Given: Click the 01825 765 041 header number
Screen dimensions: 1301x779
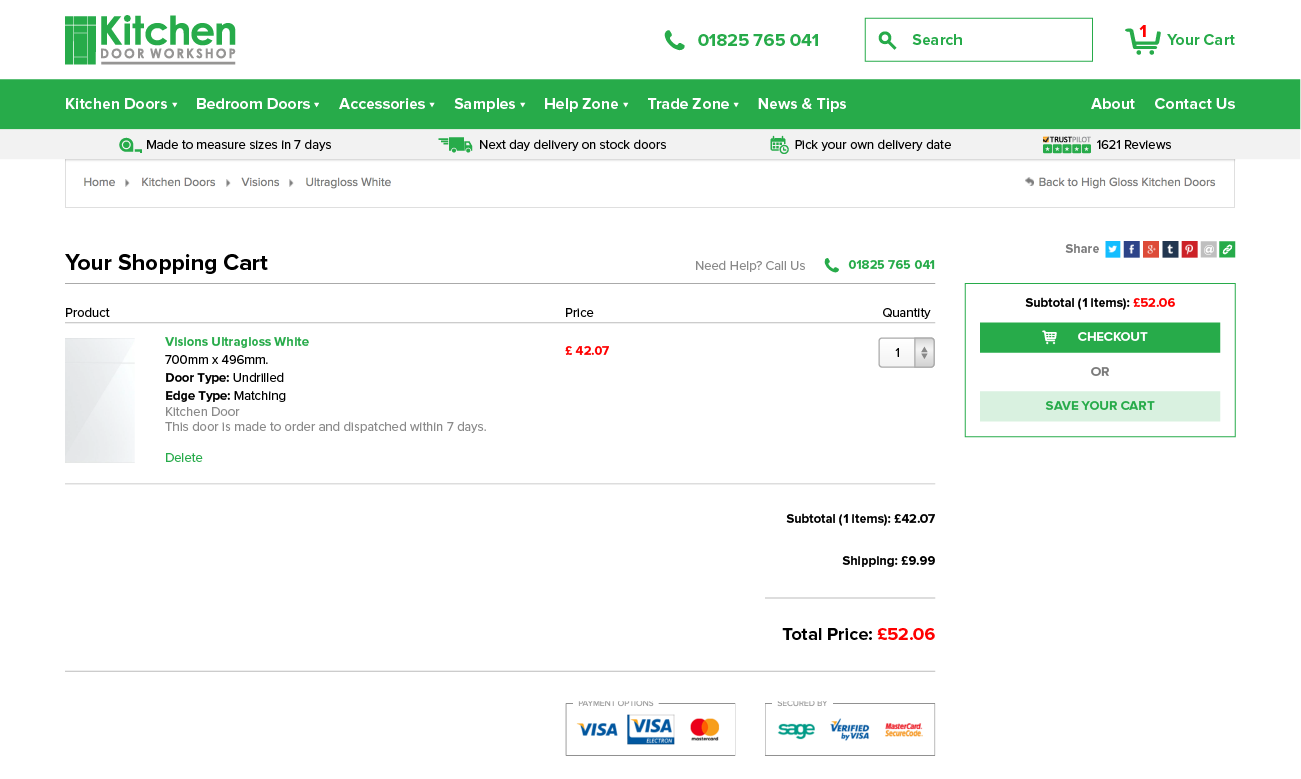Looking at the screenshot, I should pyautogui.click(x=758, y=40).
